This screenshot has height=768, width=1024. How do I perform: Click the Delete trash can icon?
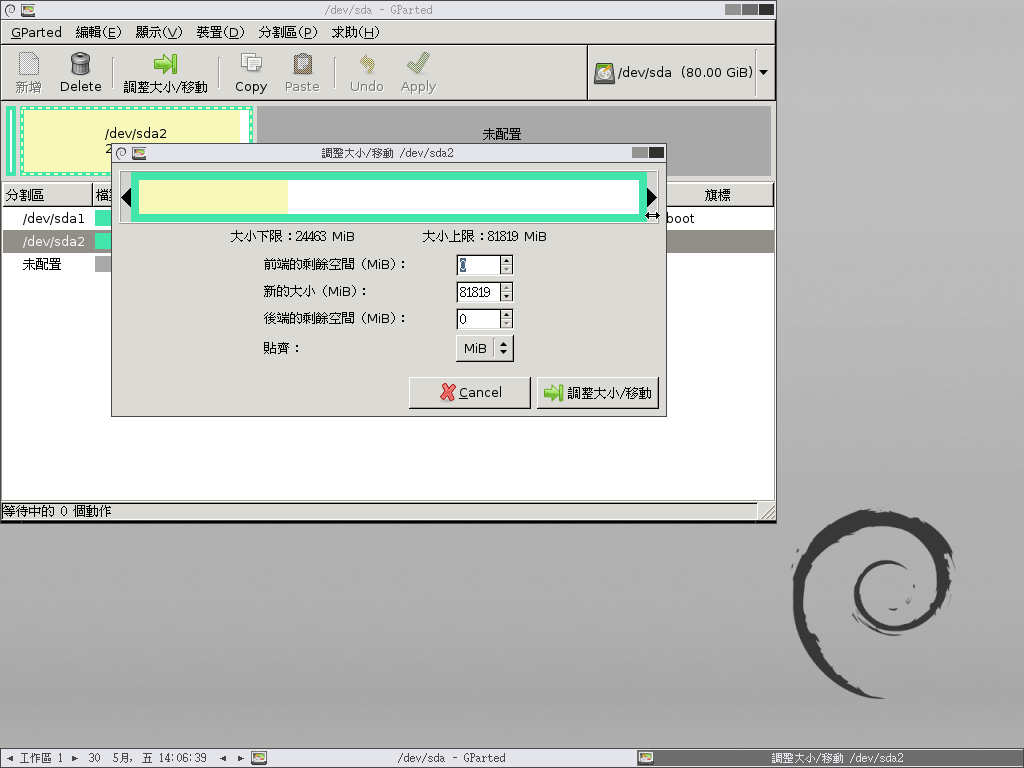pos(80,64)
